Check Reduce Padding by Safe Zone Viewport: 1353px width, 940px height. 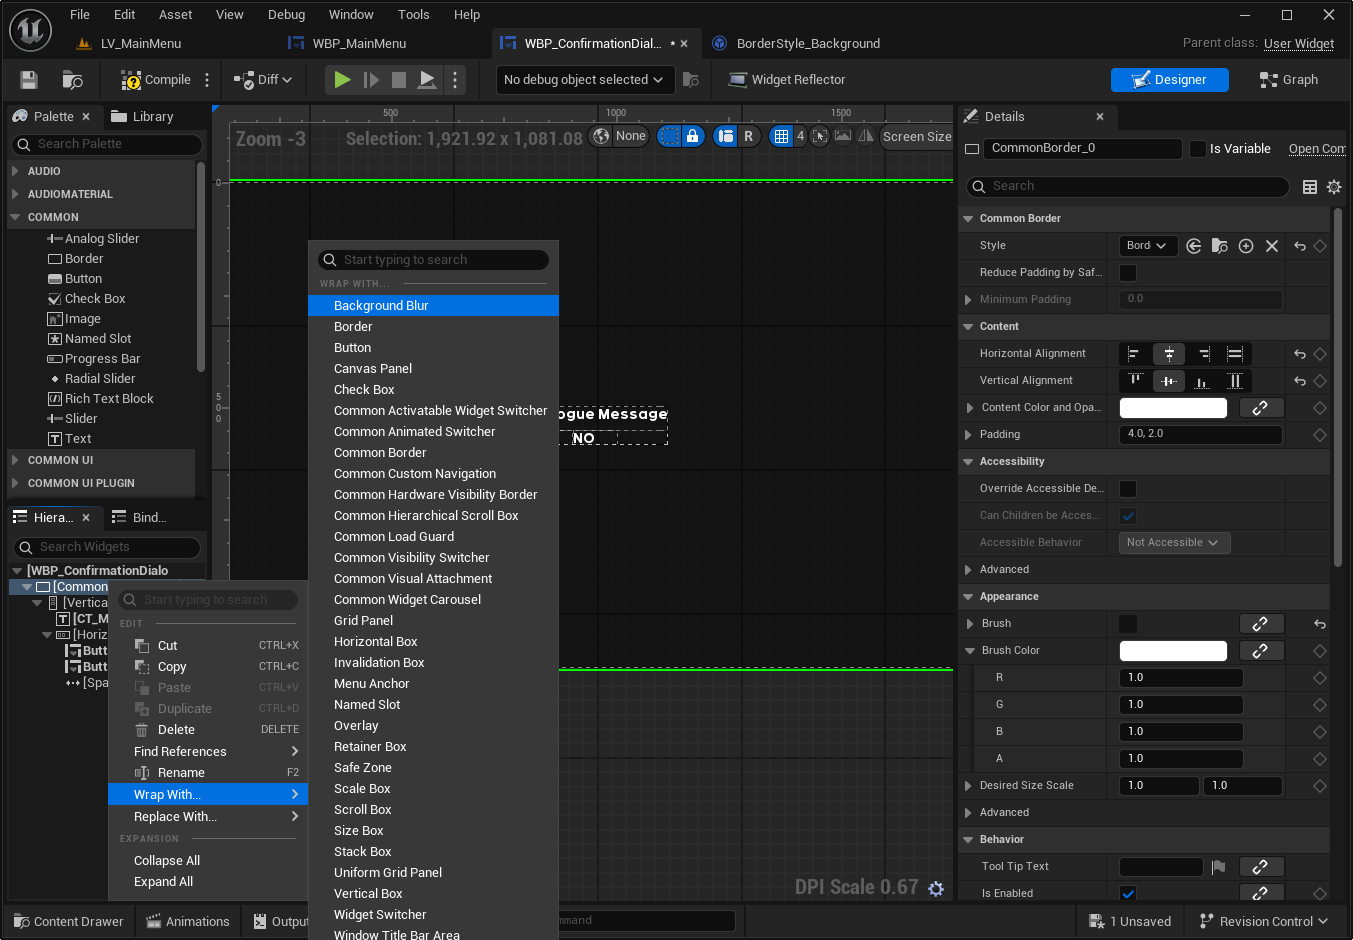click(x=1128, y=273)
